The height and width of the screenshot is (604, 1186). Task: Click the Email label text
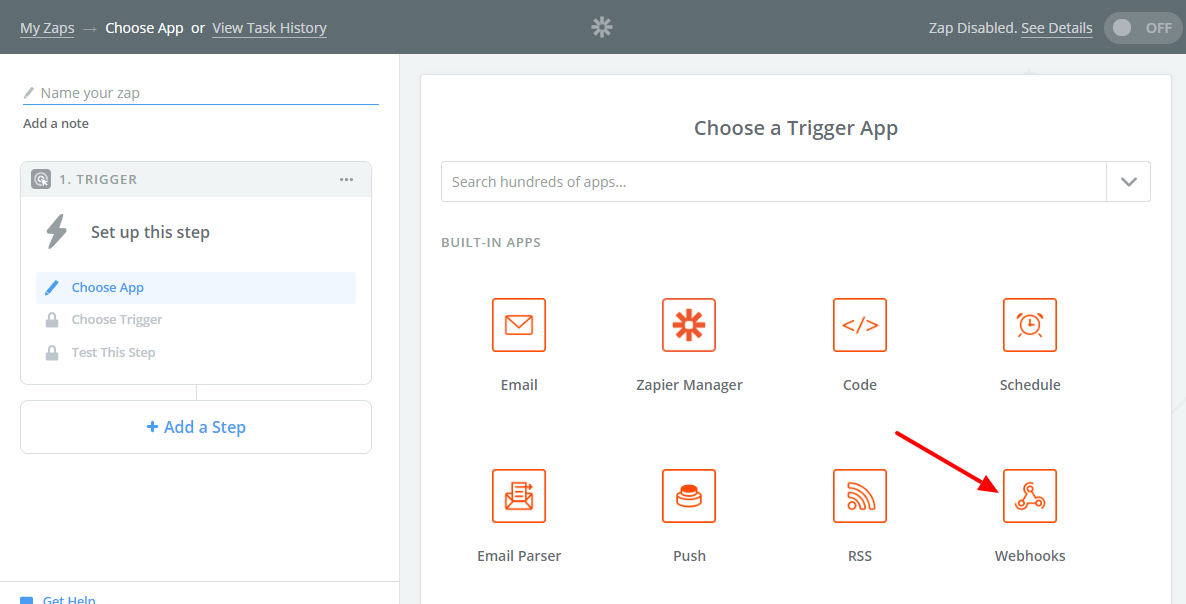point(519,385)
